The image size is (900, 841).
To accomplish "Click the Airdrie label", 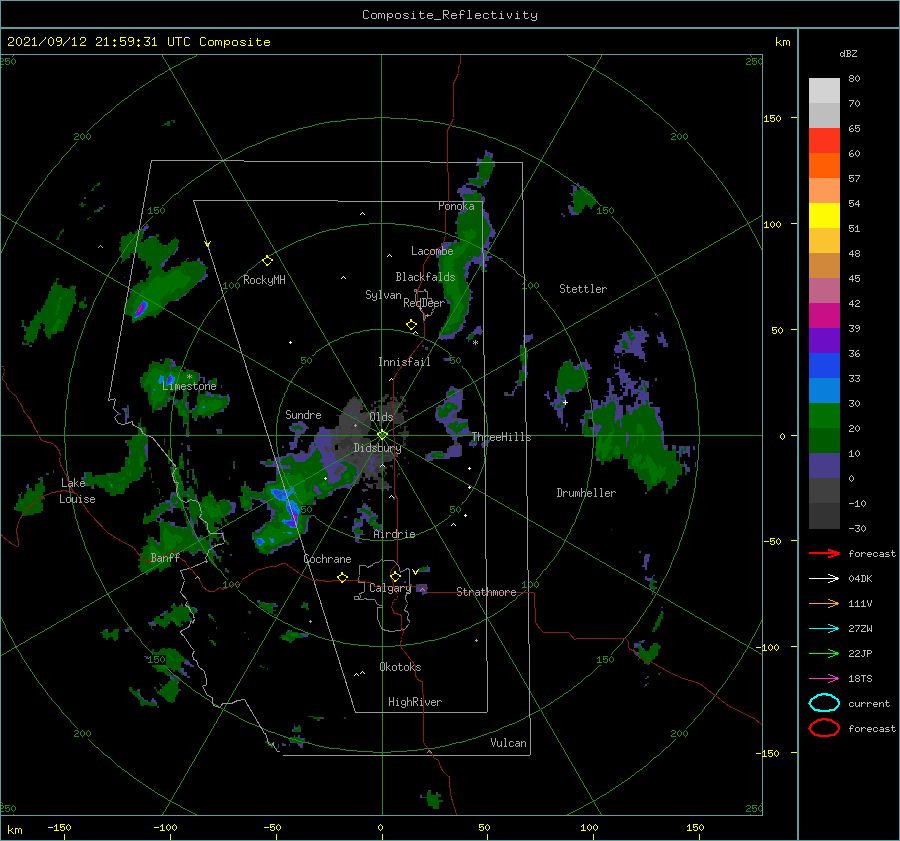I will [394, 534].
